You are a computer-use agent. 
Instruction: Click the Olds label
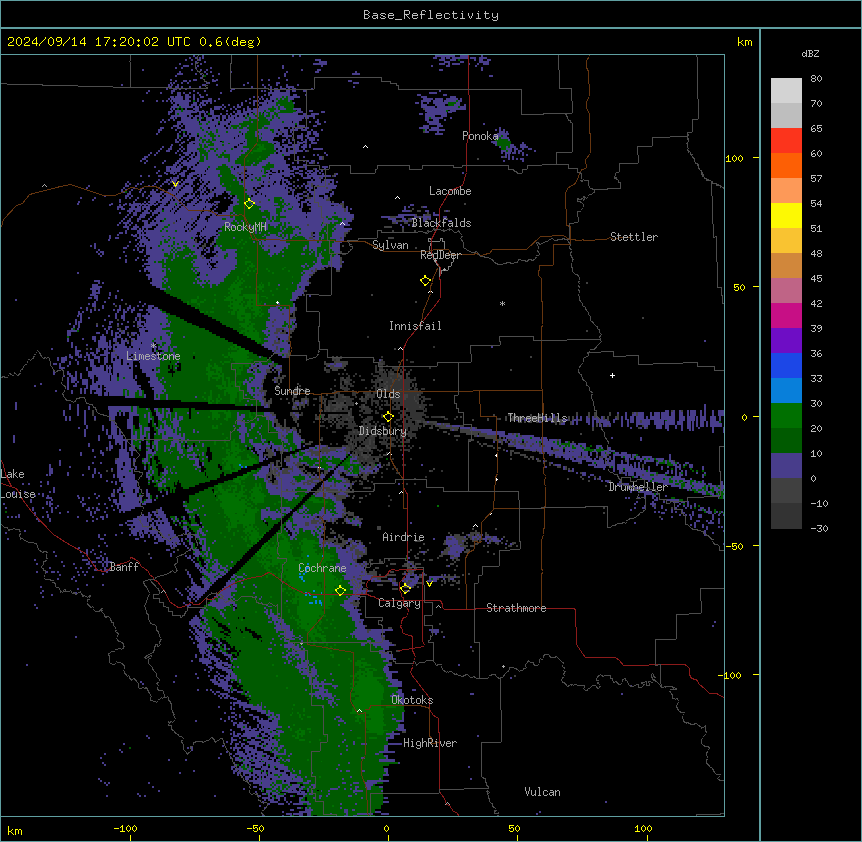click(x=388, y=394)
